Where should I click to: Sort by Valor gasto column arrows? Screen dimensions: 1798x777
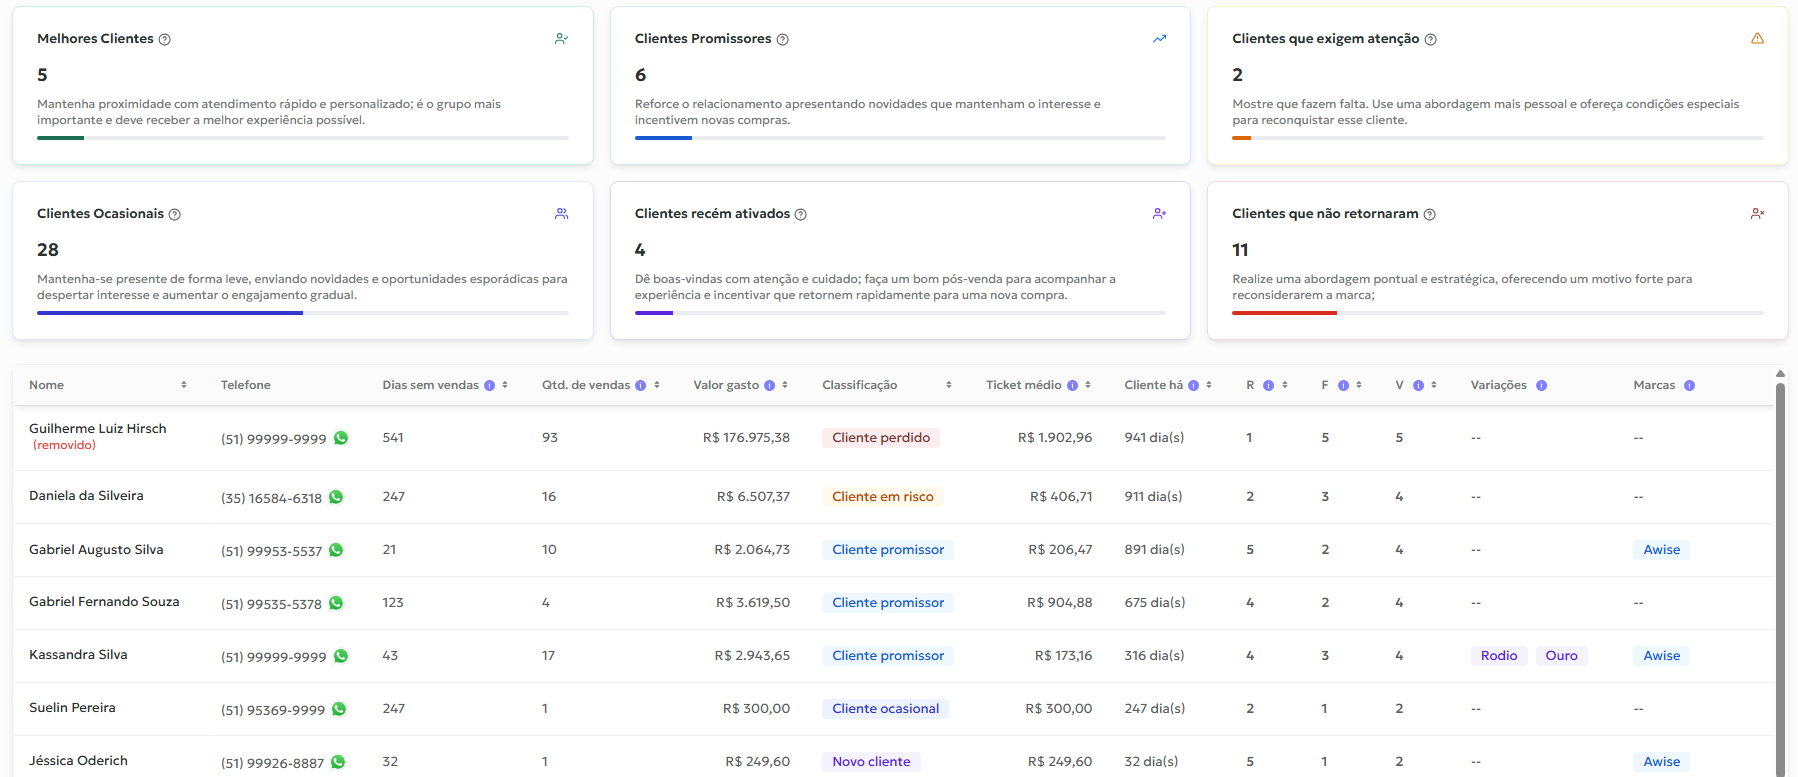pos(785,385)
